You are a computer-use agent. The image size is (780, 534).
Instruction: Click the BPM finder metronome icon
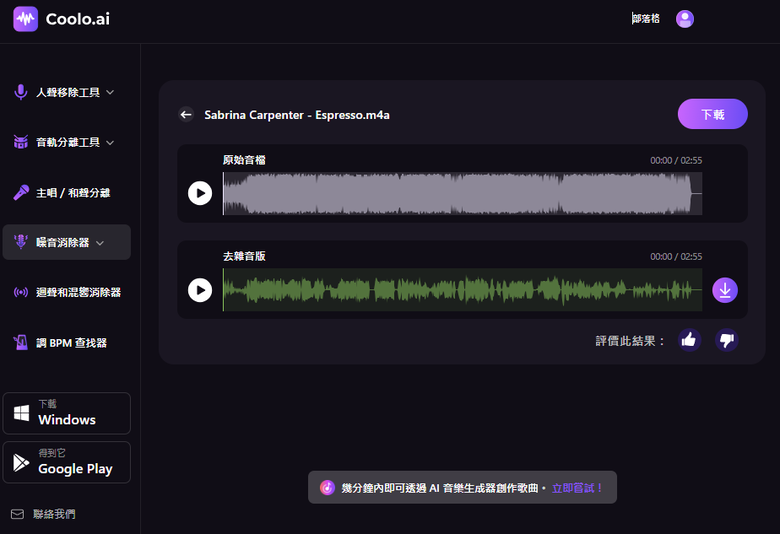(20, 342)
